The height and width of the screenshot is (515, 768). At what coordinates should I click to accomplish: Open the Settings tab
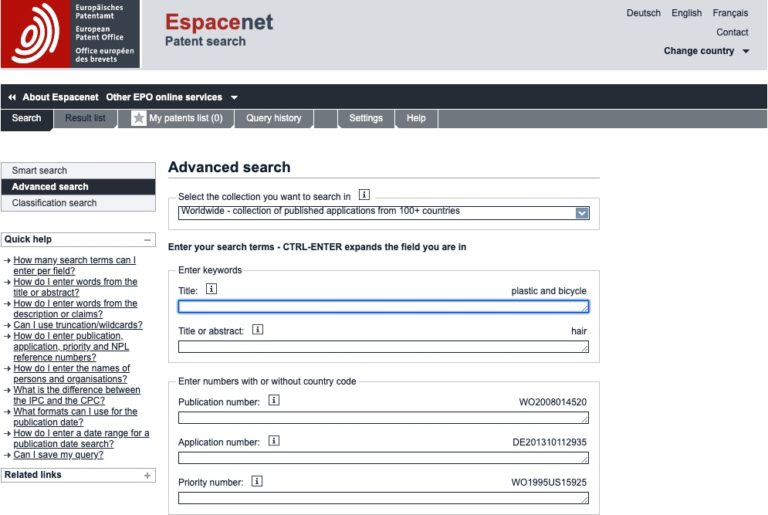[x=366, y=118]
